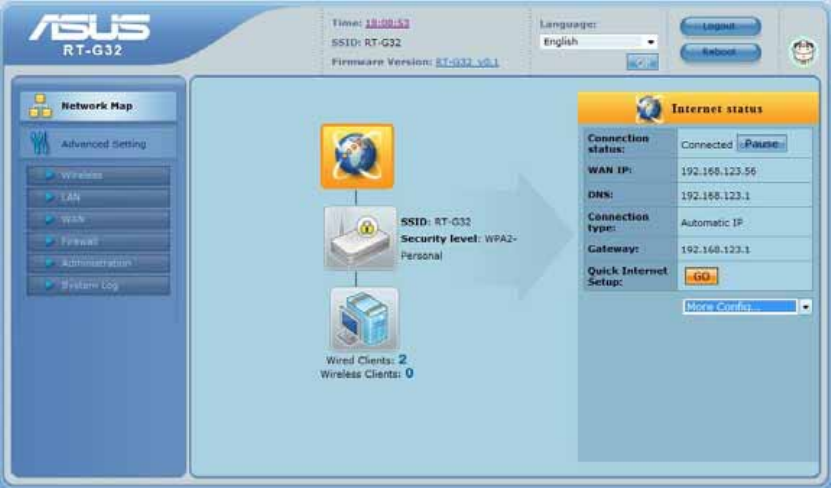Click the Connected status text
The height and width of the screenshot is (488, 831).
706,145
